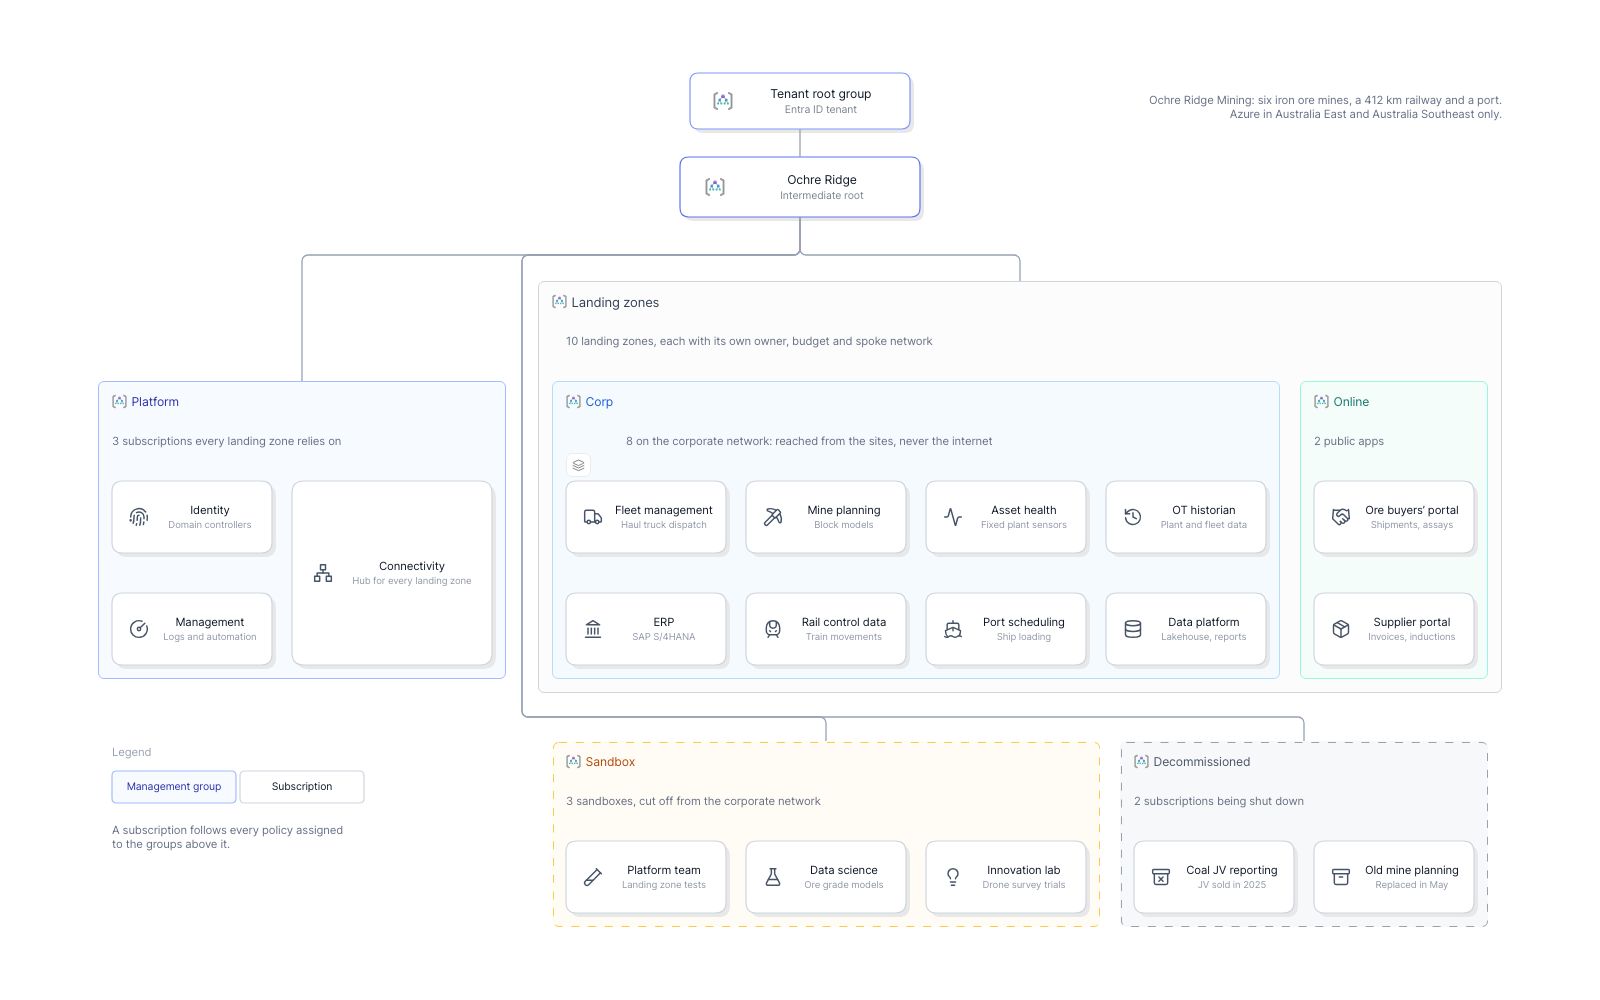Open the Fleet management subscription card
This screenshot has height=1000, width=1600.
pyautogui.click(x=646, y=517)
